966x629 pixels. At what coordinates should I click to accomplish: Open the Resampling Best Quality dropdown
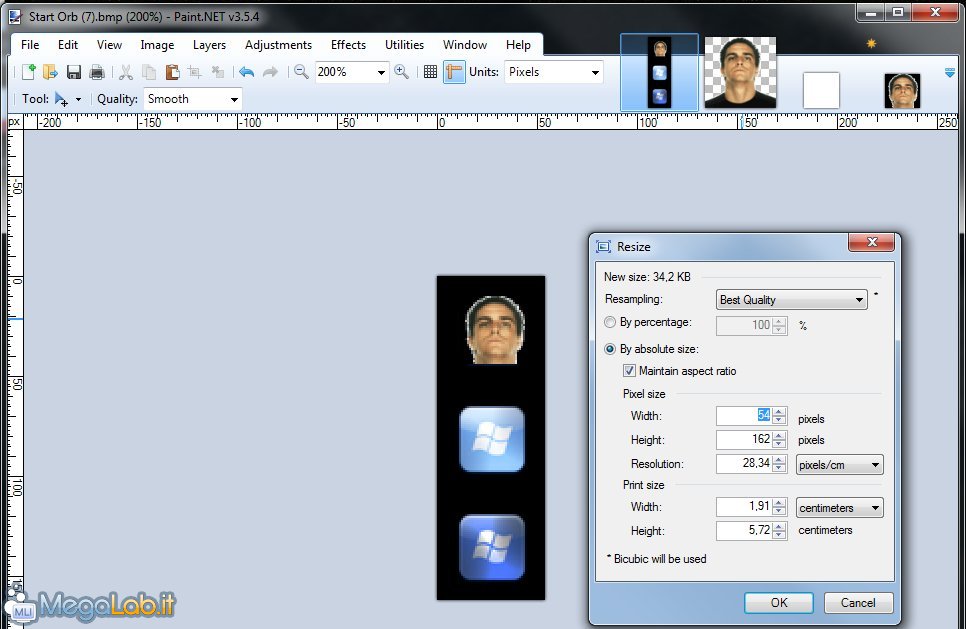tap(792, 299)
